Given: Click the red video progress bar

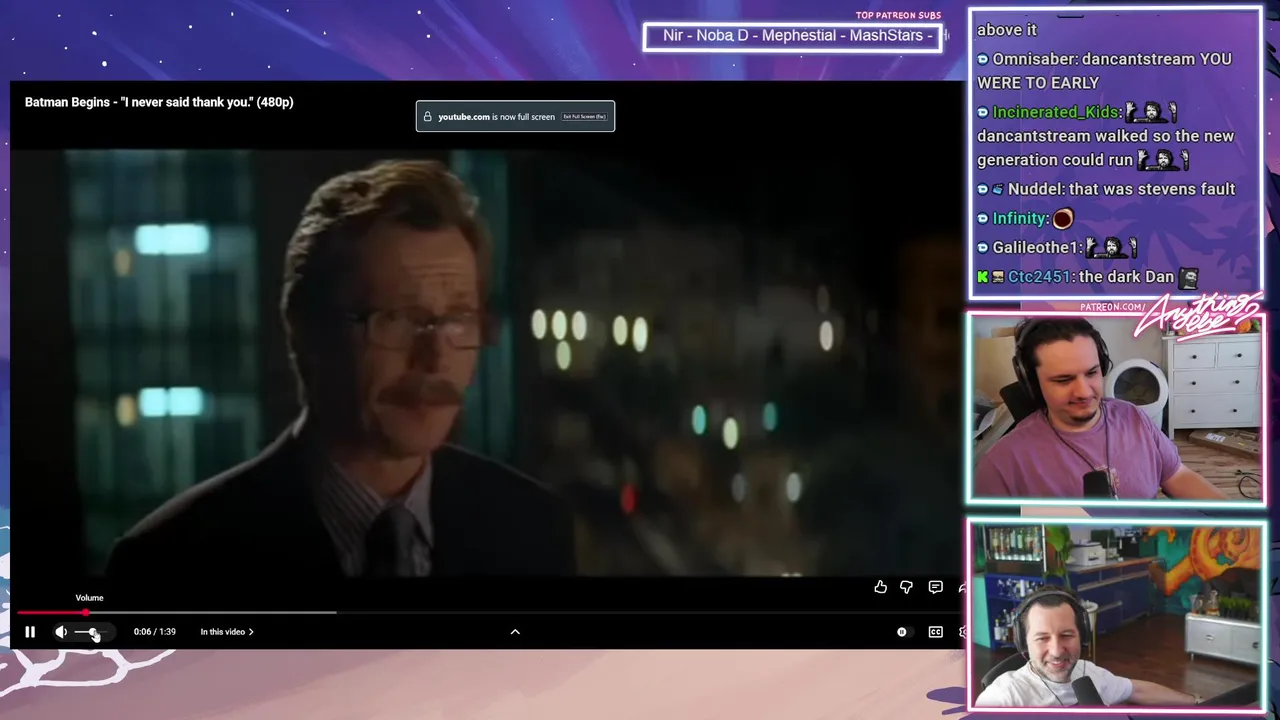Looking at the screenshot, I should click(50, 612).
